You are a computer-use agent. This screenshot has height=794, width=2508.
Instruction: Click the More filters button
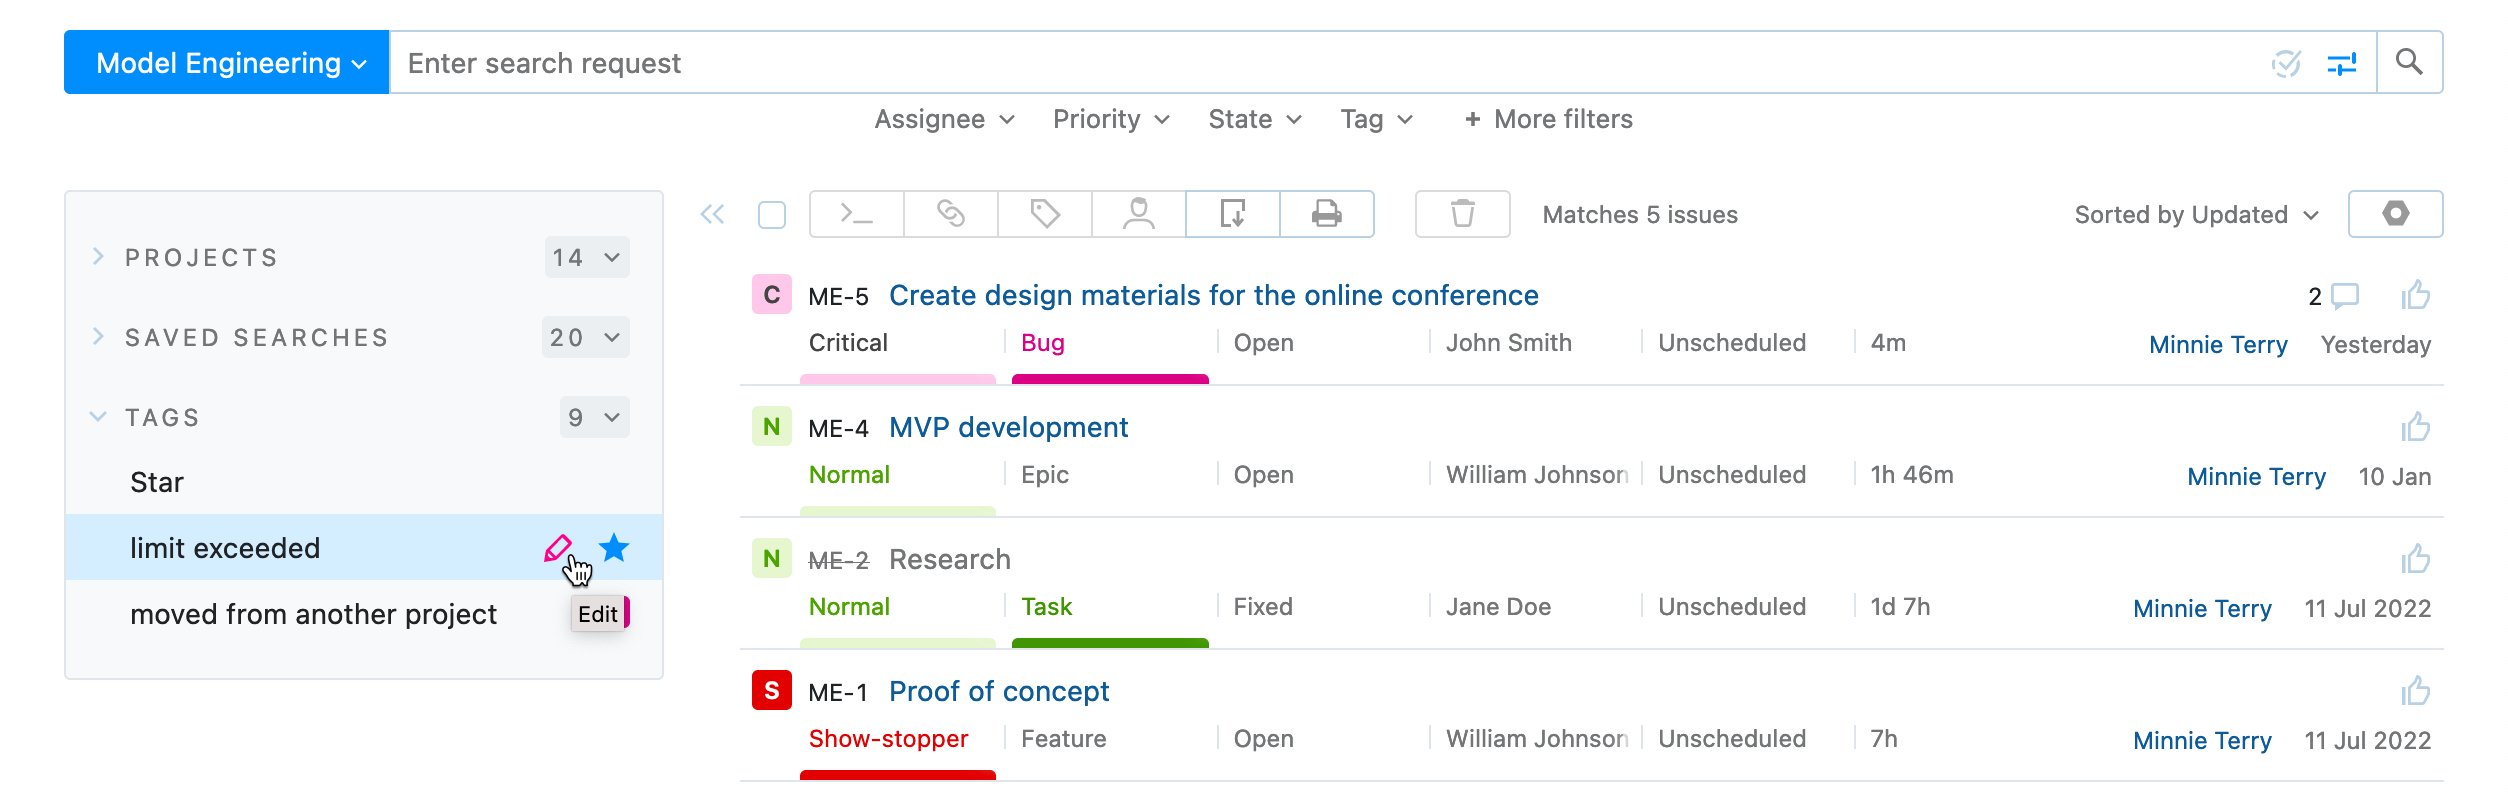[1548, 120]
